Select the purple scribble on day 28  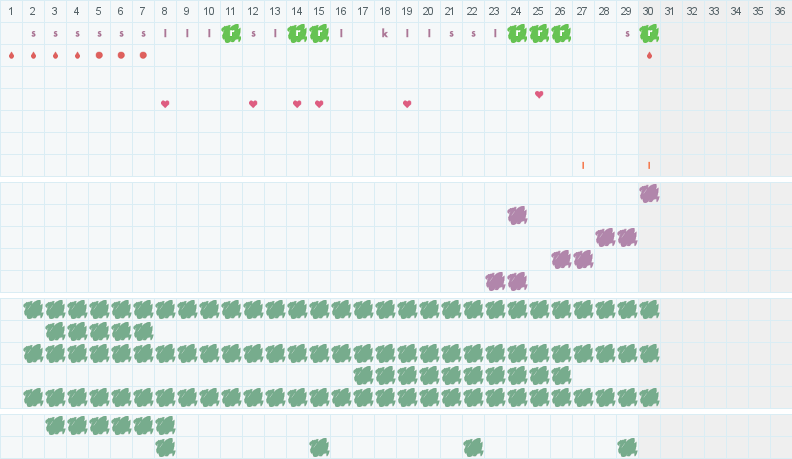coord(605,237)
